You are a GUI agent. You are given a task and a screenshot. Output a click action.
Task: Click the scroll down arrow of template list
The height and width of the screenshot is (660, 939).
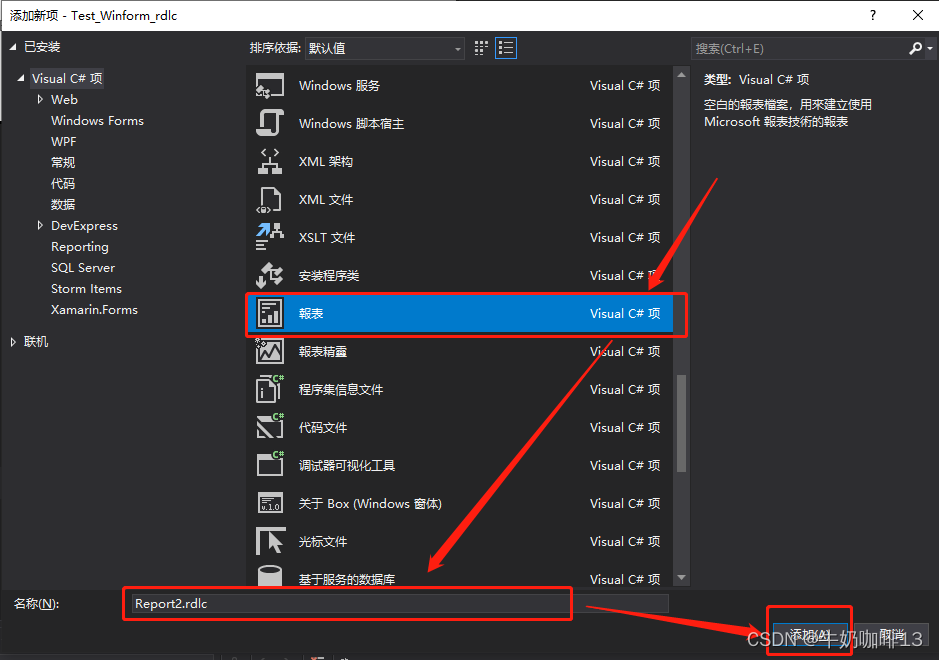681,578
